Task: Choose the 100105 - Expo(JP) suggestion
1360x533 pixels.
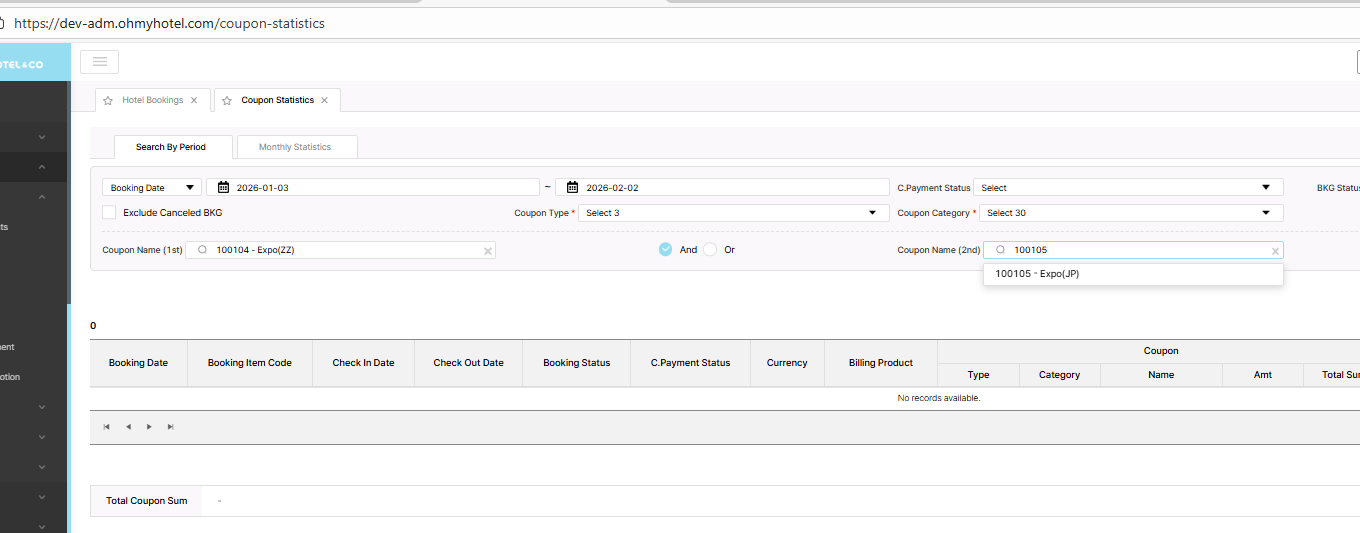Action: pos(1037,274)
